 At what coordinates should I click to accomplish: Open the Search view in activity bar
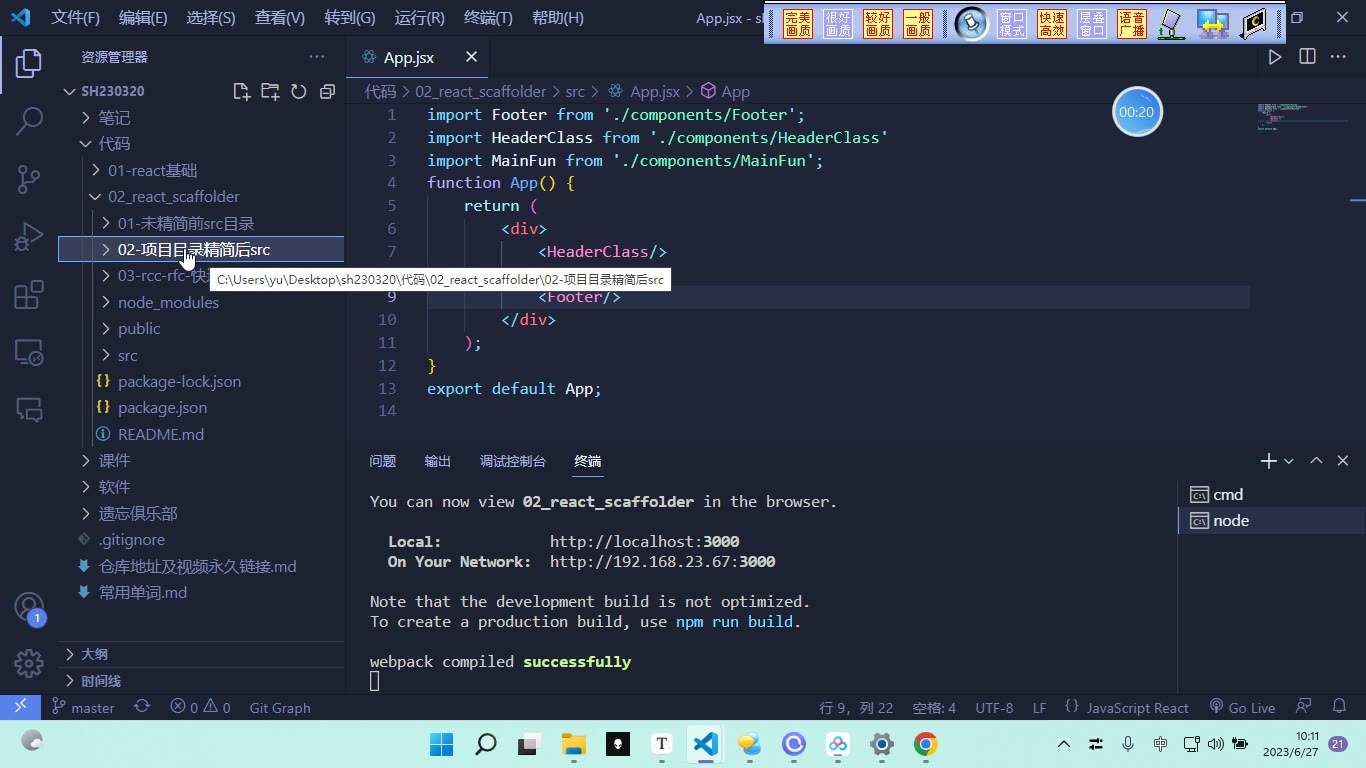tap(29, 121)
